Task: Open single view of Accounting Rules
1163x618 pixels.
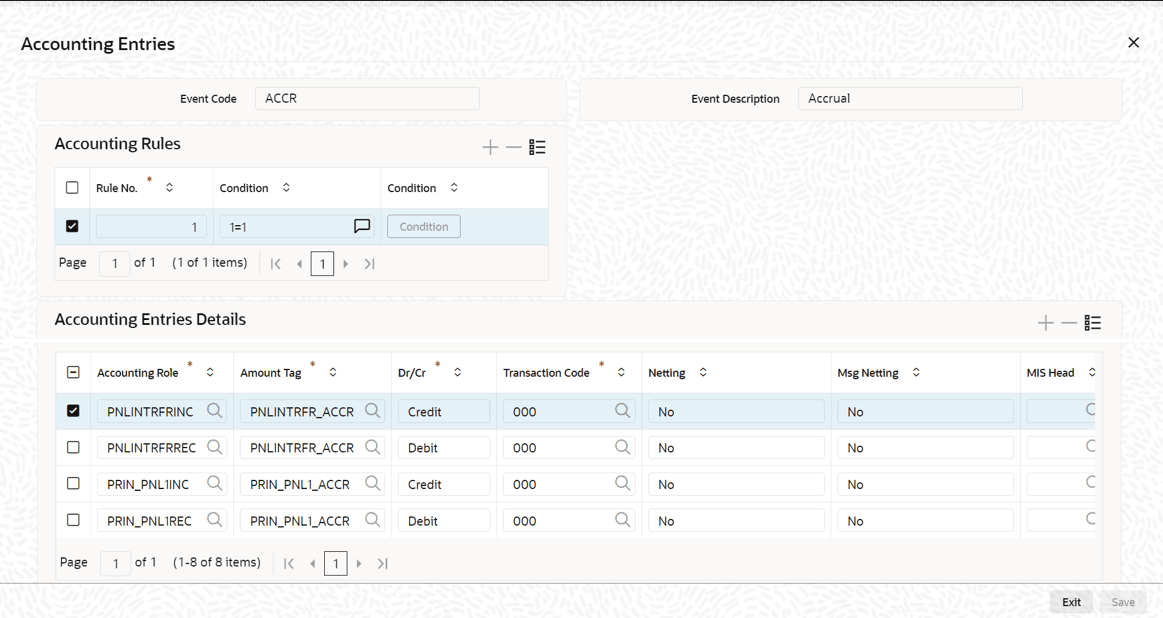Action: tap(538, 147)
